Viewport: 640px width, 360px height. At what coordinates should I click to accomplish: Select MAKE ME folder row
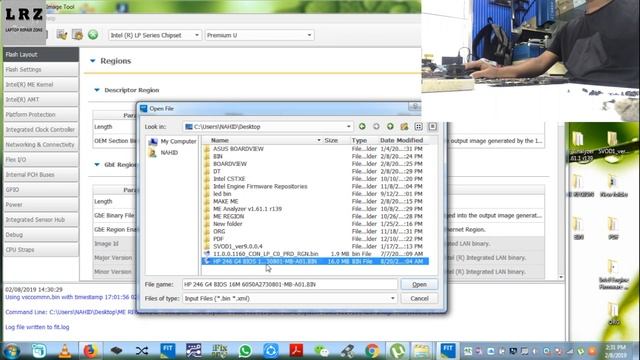[315, 201]
